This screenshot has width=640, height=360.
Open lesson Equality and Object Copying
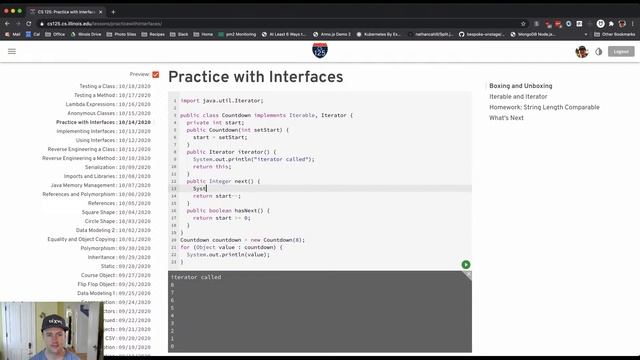[x=99, y=239]
